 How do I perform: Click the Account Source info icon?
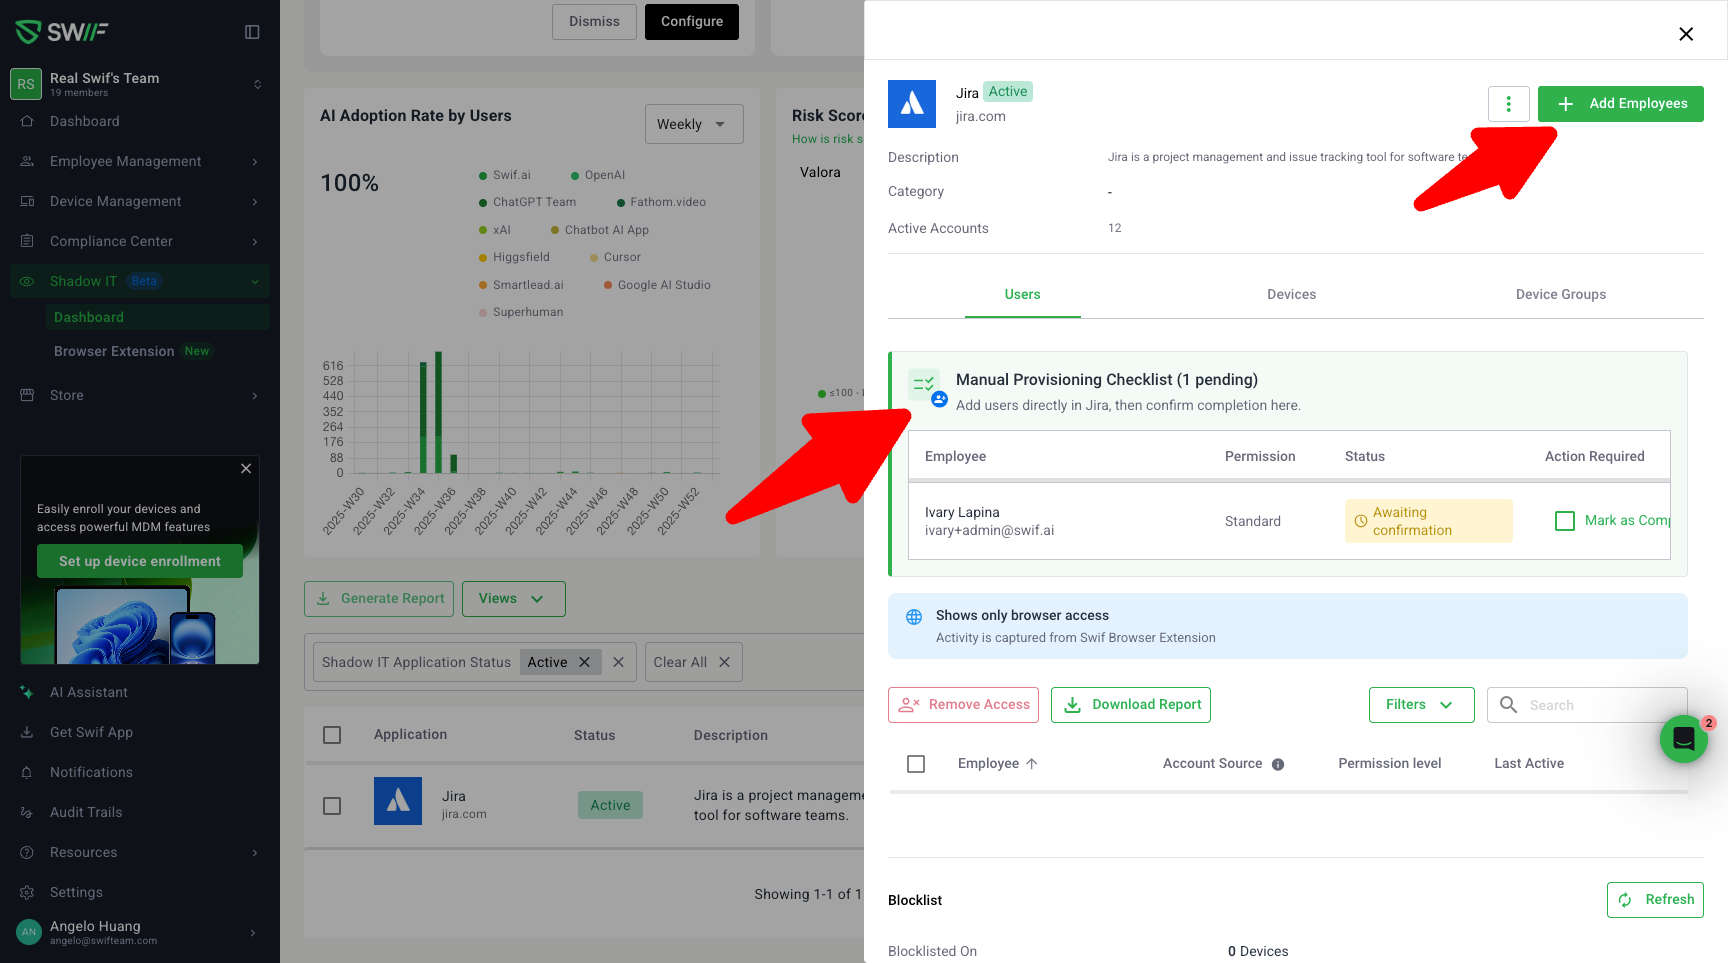coord(1278,765)
